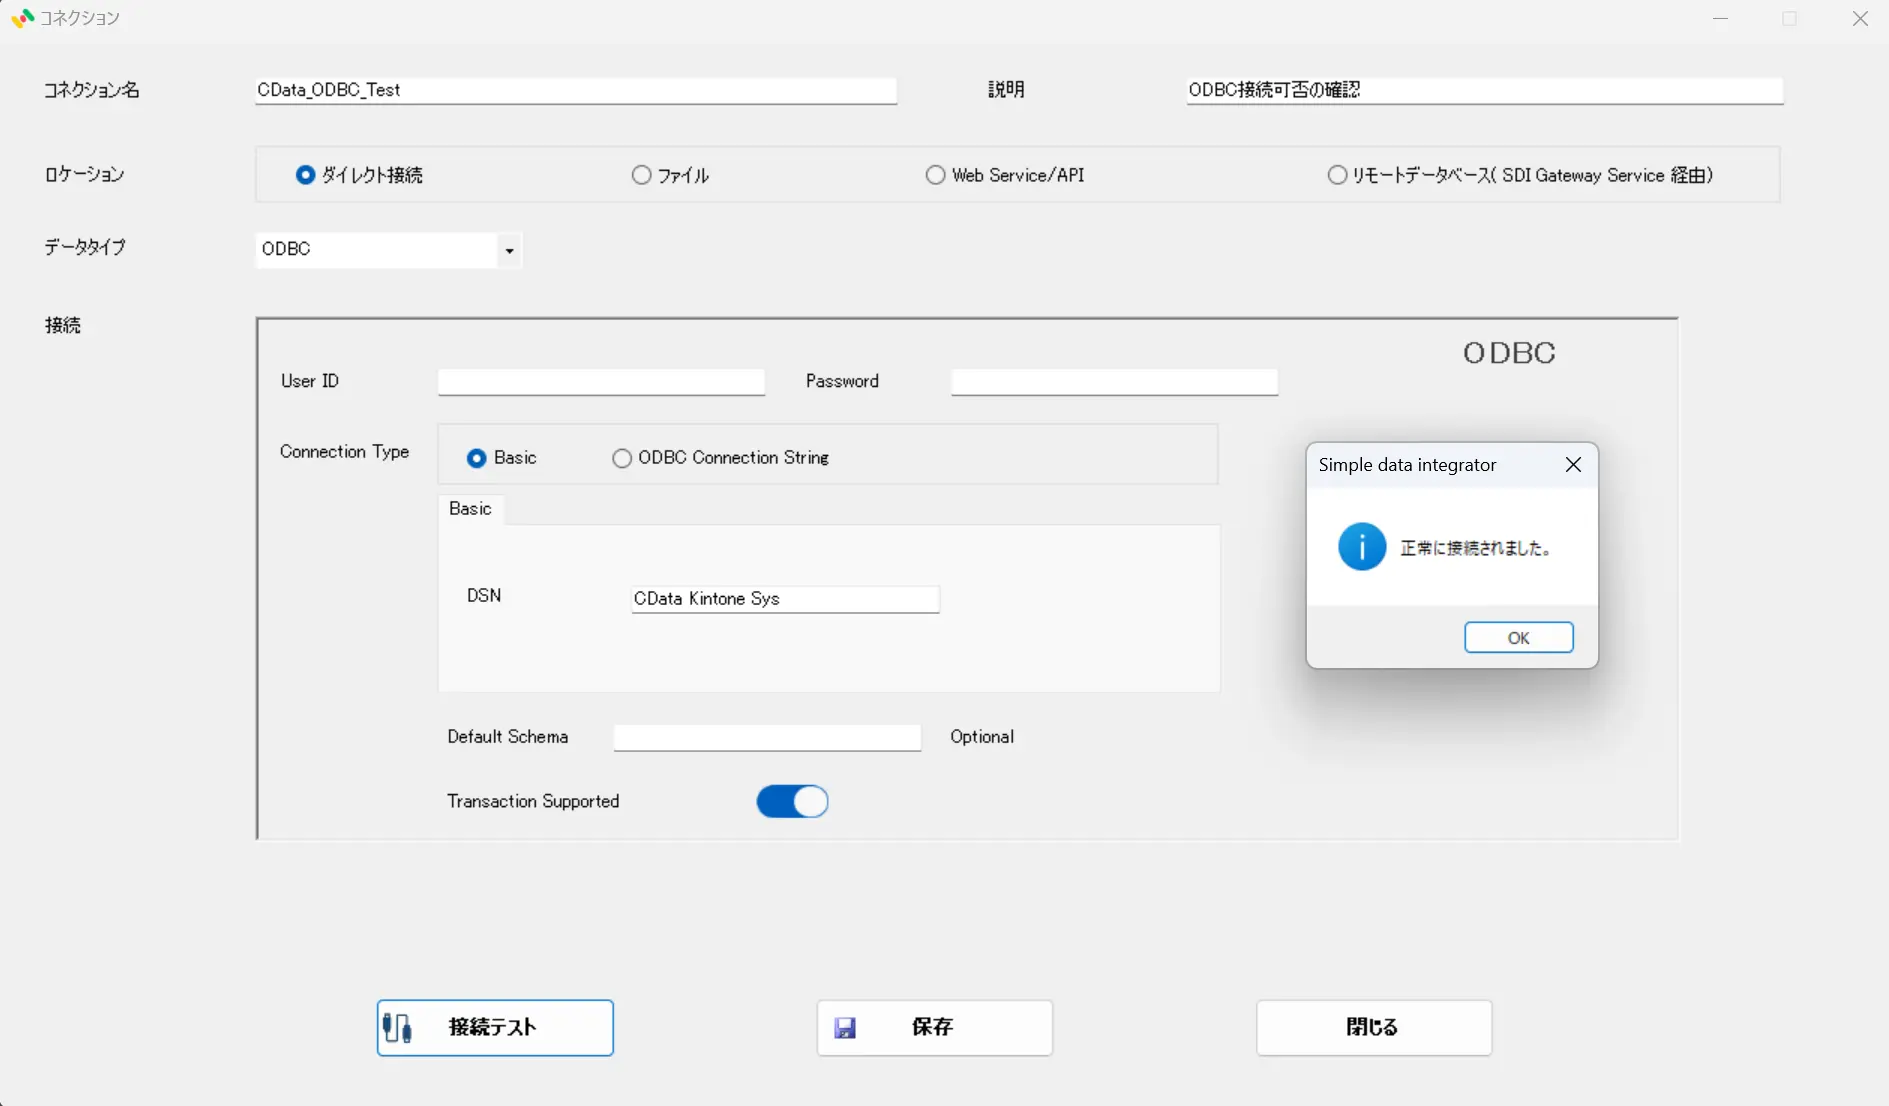Click the Default Schema text field

[767, 737]
